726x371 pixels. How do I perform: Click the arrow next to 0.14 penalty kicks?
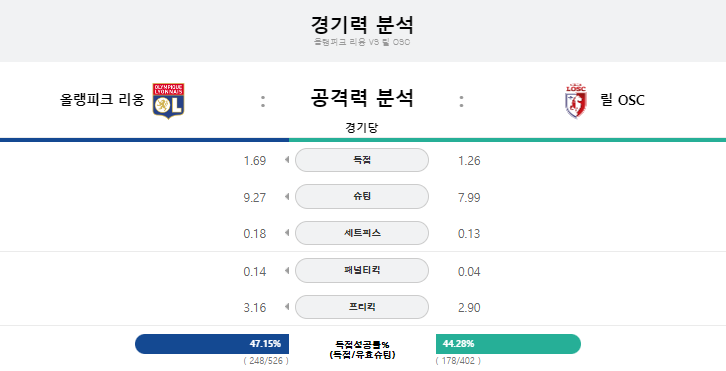click(287, 270)
